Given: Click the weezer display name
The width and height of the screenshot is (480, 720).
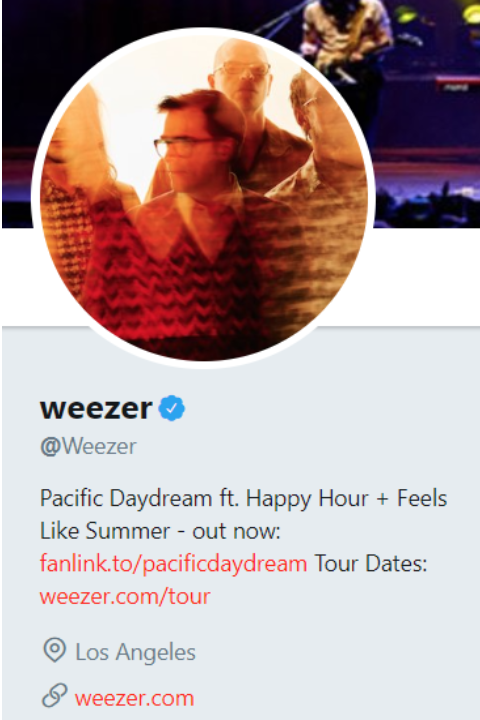Looking at the screenshot, I should (96, 408).
